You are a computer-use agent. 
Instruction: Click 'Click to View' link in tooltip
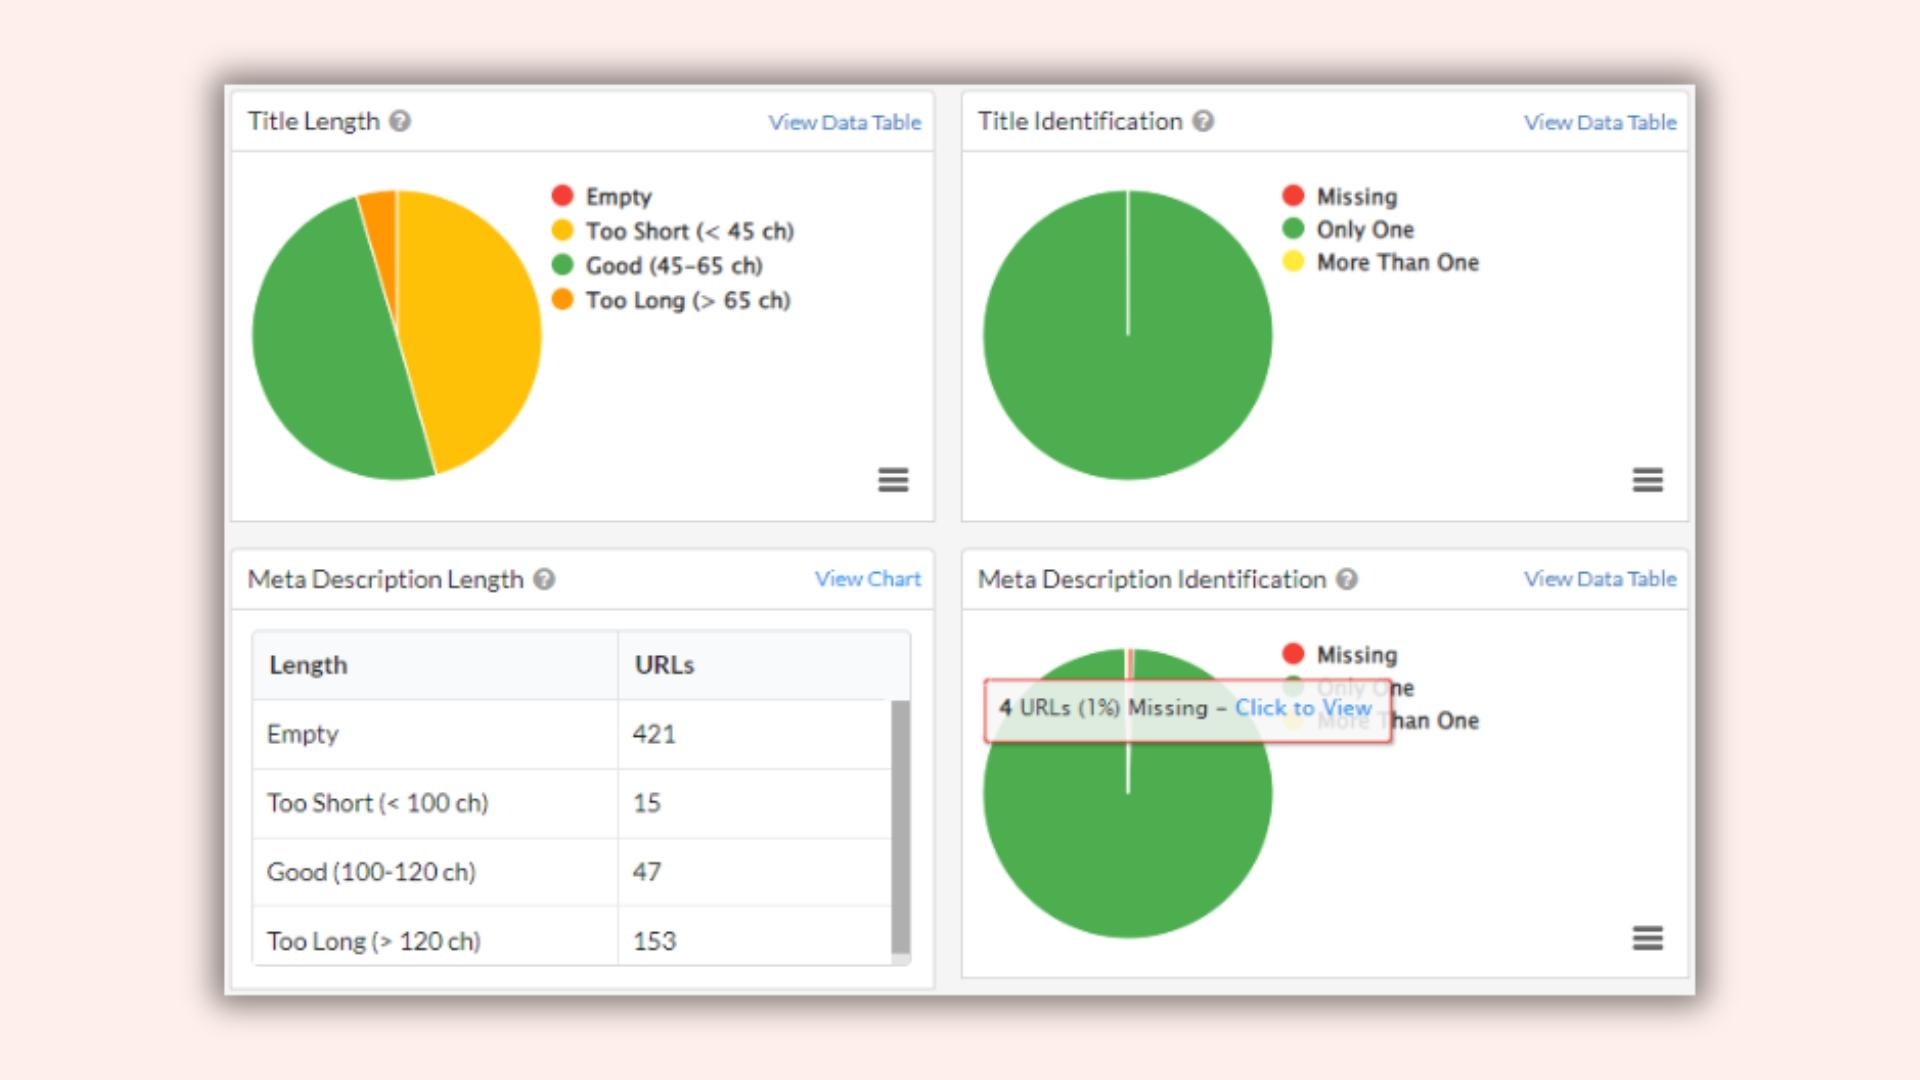[1302, 707]
